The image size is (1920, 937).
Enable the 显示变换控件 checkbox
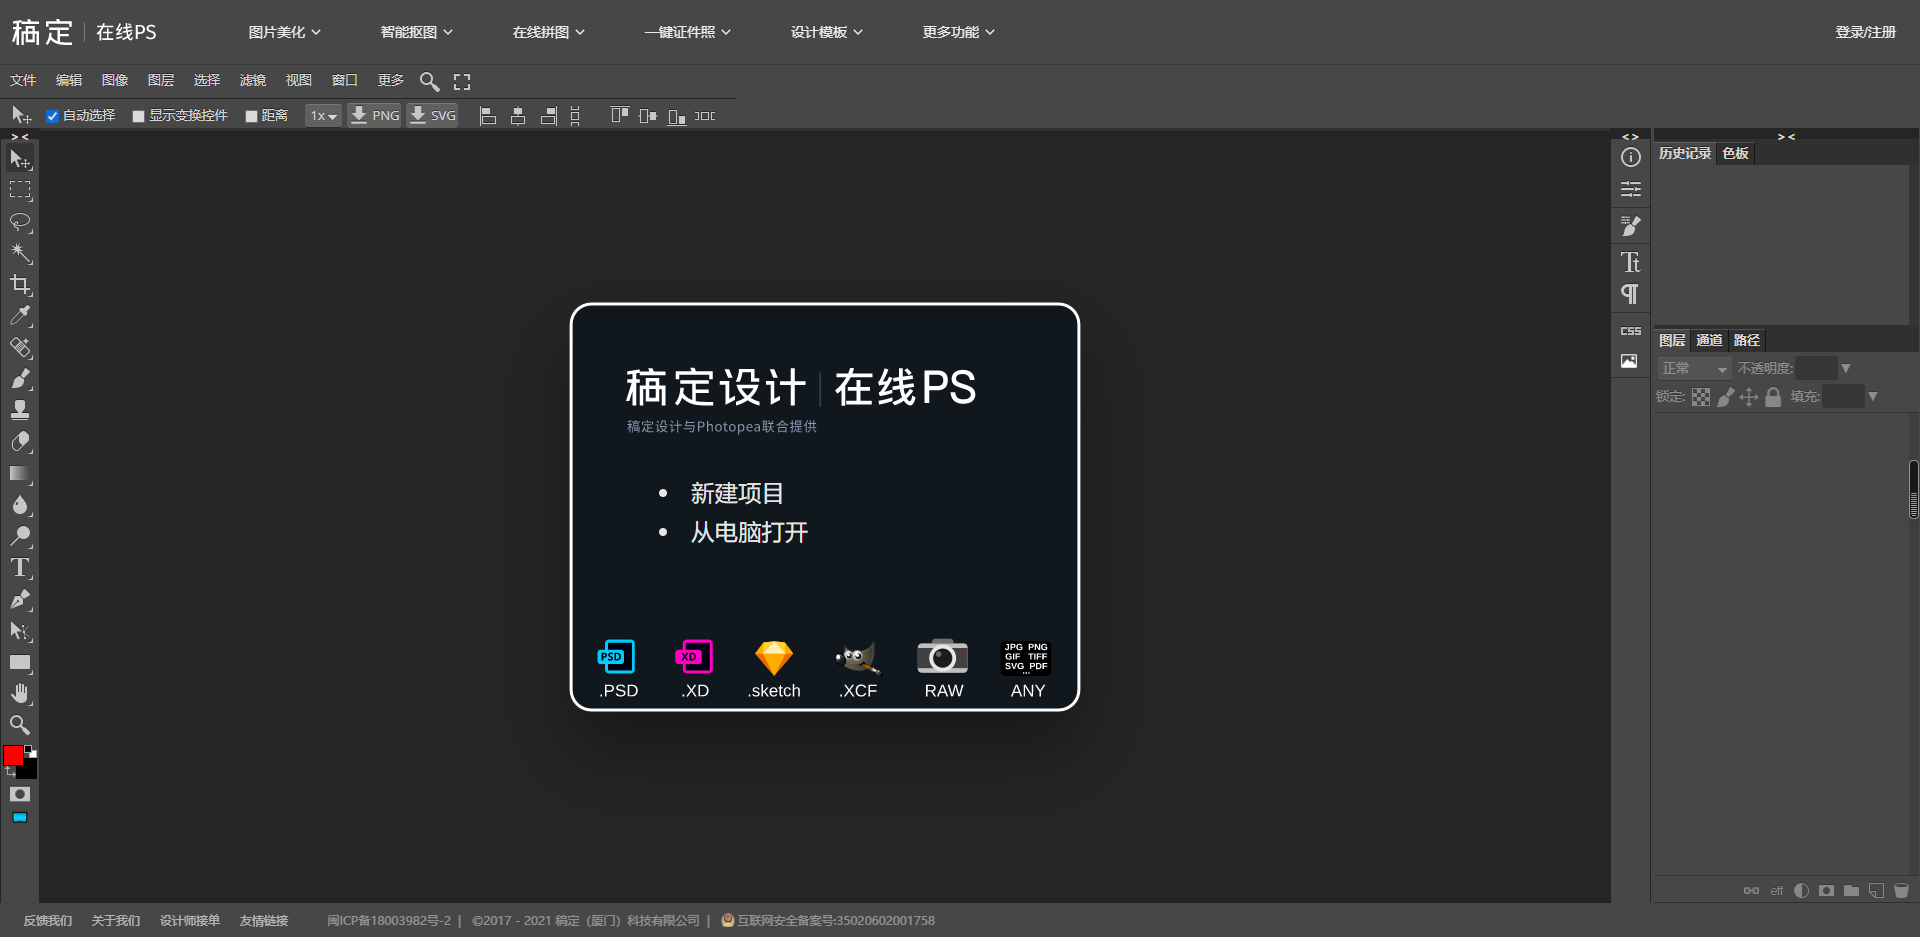pyautogui.click(x=139, y=116)
